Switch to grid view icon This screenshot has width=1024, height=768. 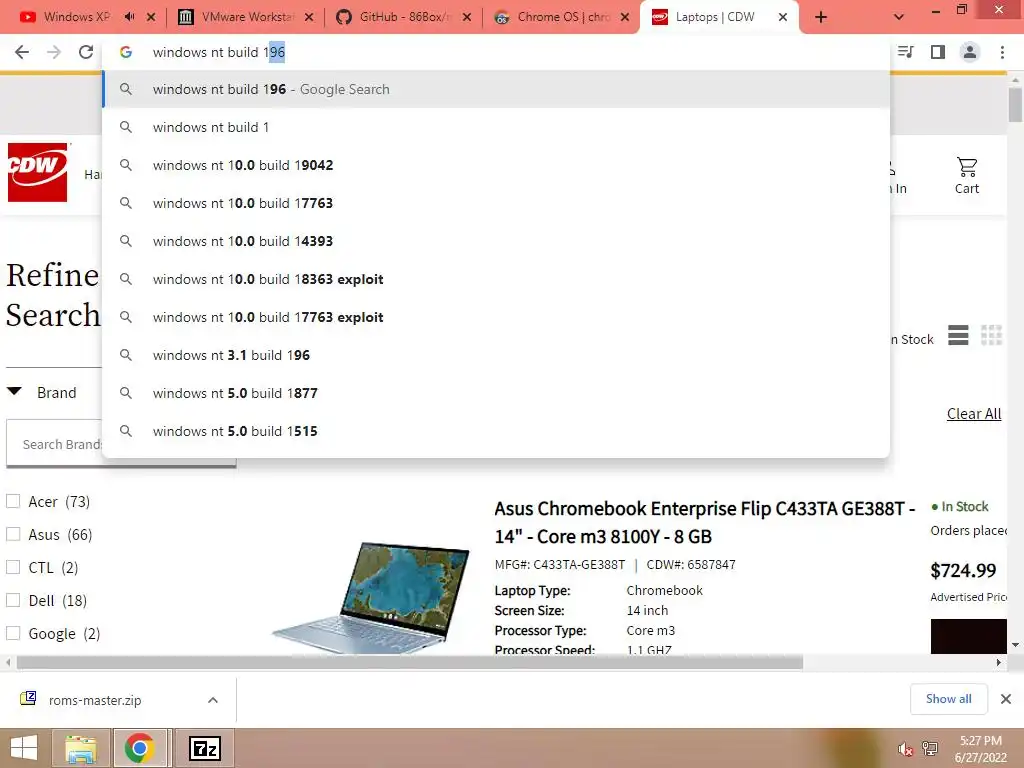pos(991,336)
